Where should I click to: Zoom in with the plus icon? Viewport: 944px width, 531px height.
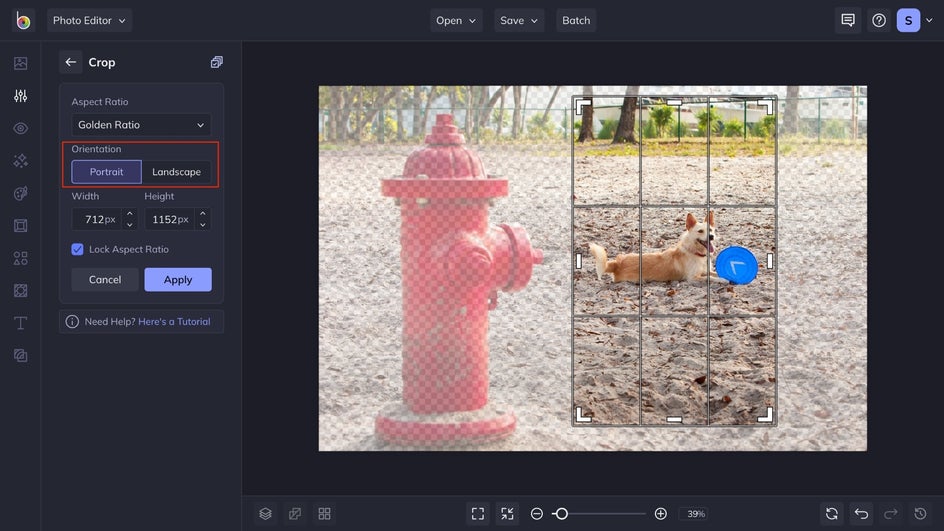[660, 514]
